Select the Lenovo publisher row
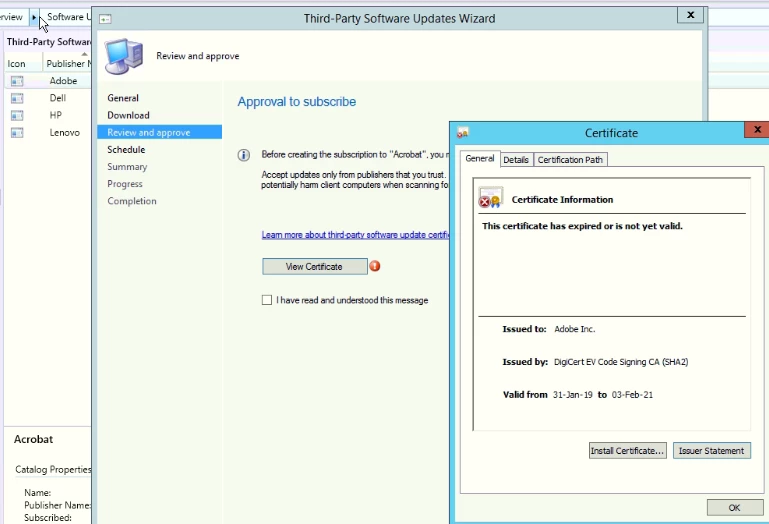 (x=48, y=132)
